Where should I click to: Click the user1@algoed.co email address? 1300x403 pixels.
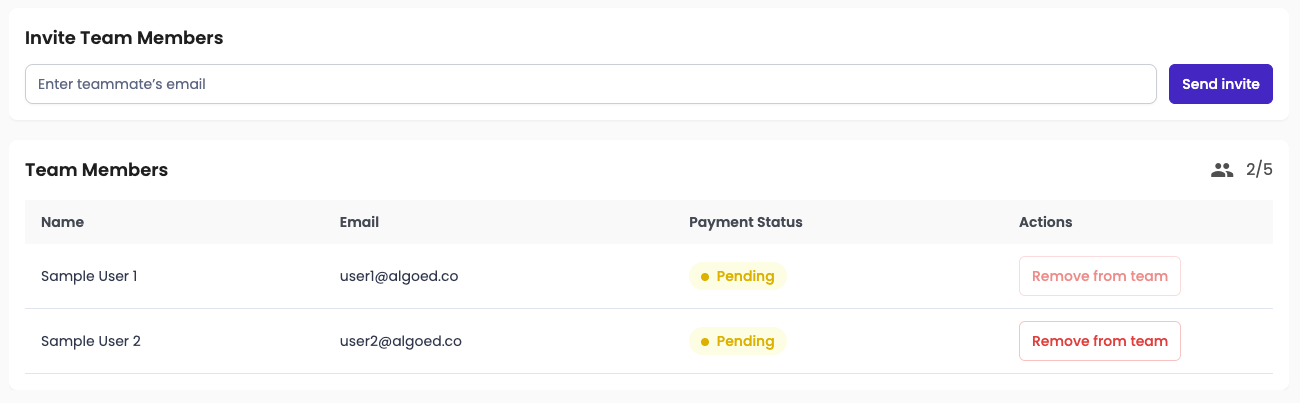coord(399,276)
